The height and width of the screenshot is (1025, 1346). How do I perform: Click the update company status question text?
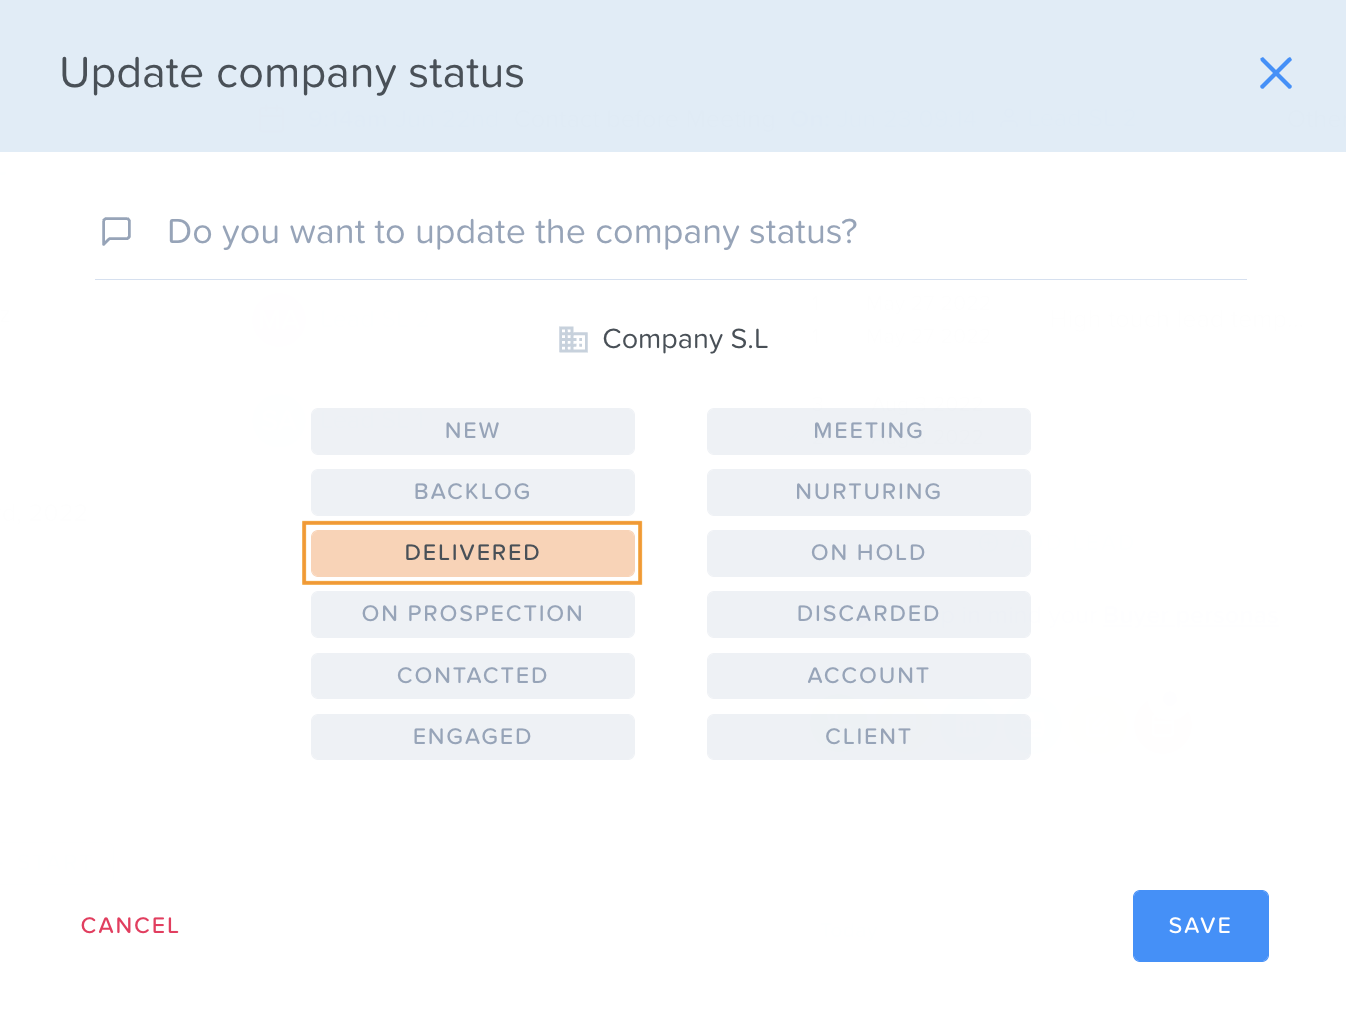512,232
